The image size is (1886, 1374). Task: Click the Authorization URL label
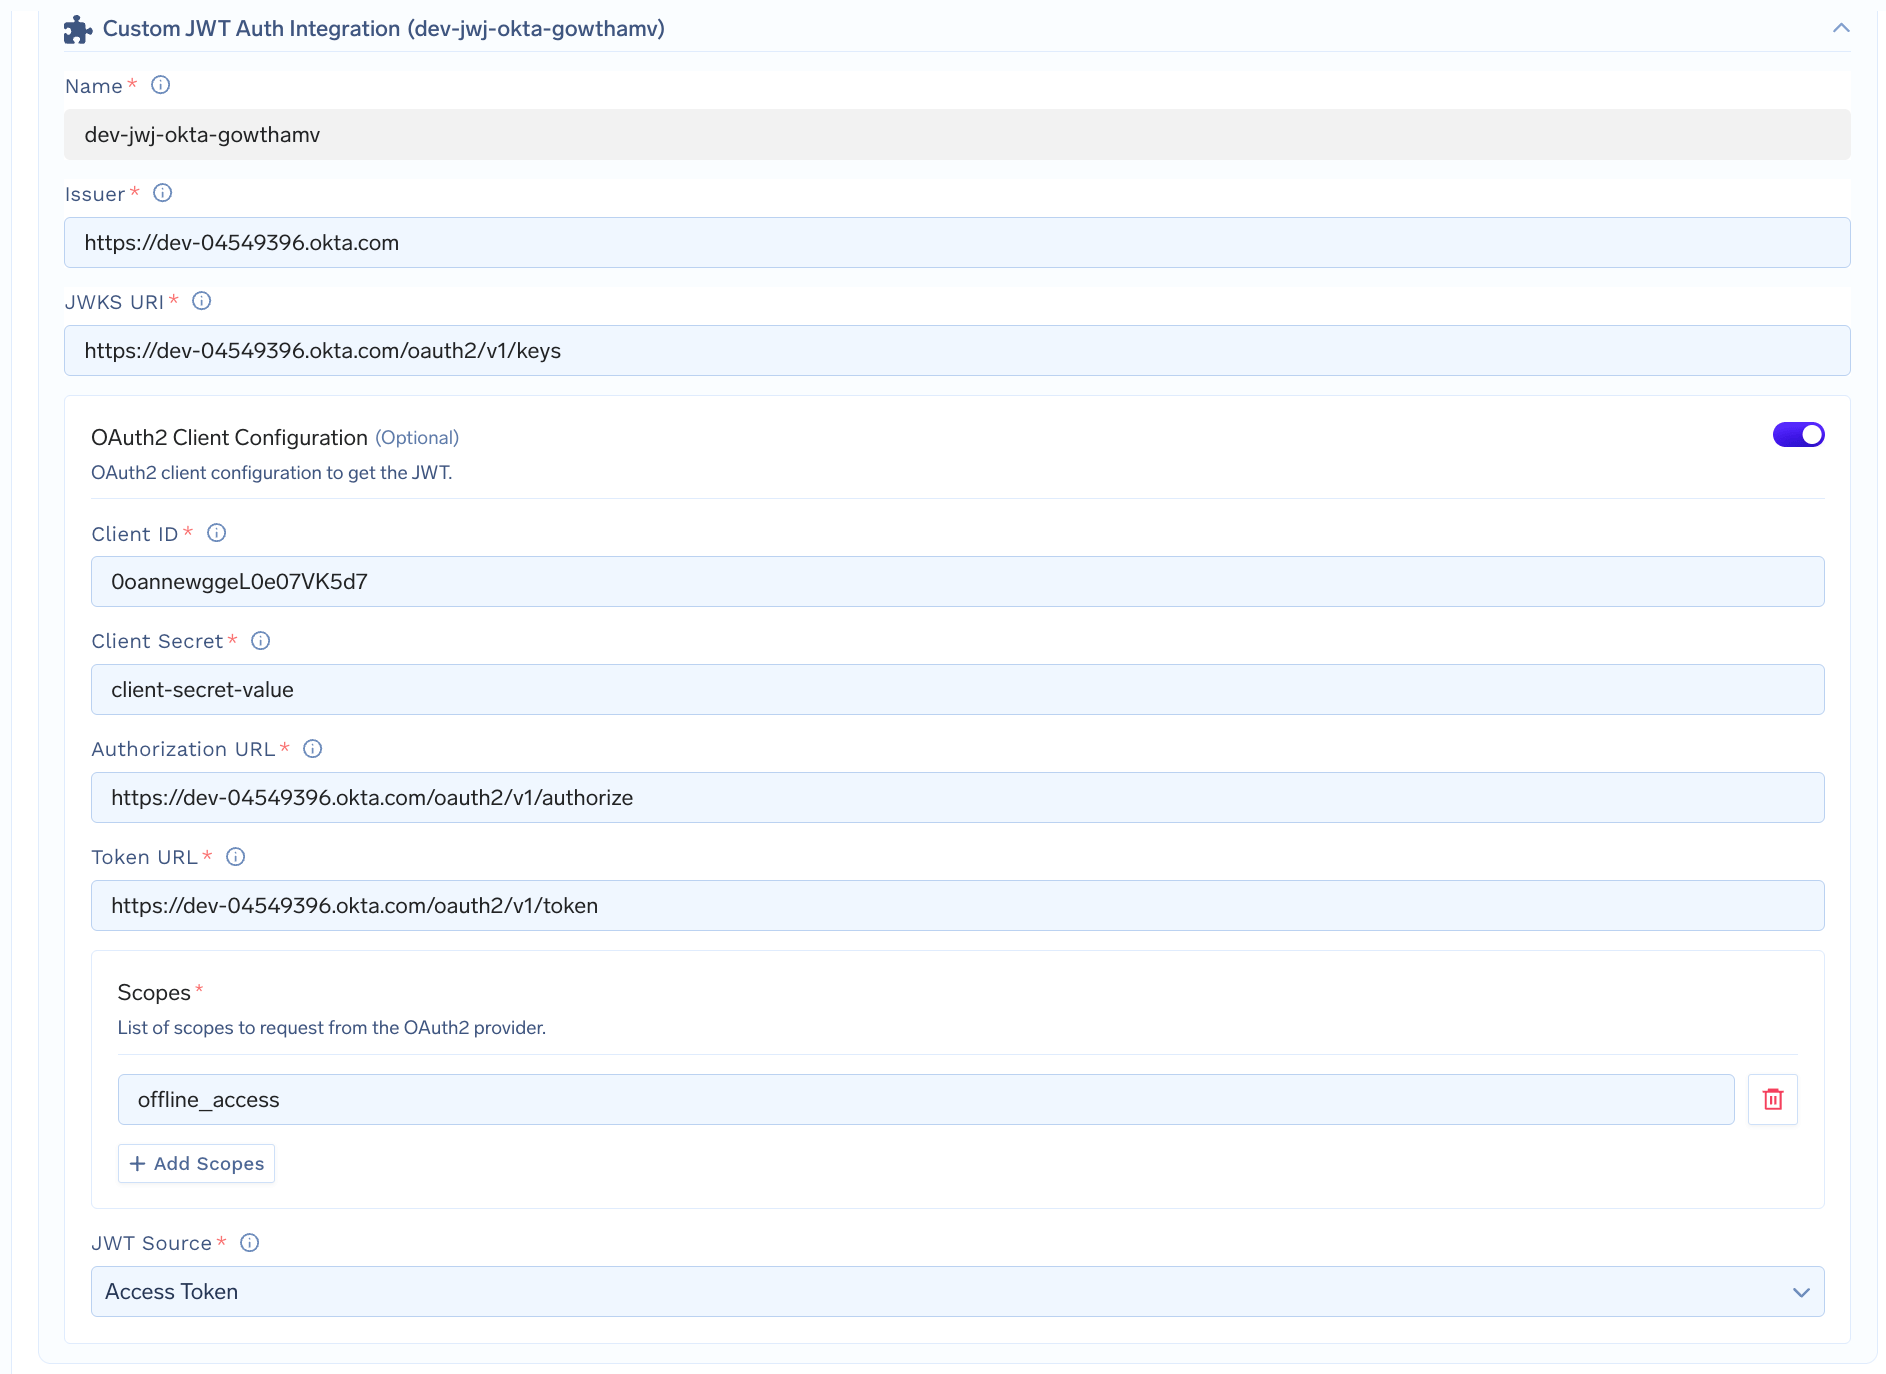[183, 749]
